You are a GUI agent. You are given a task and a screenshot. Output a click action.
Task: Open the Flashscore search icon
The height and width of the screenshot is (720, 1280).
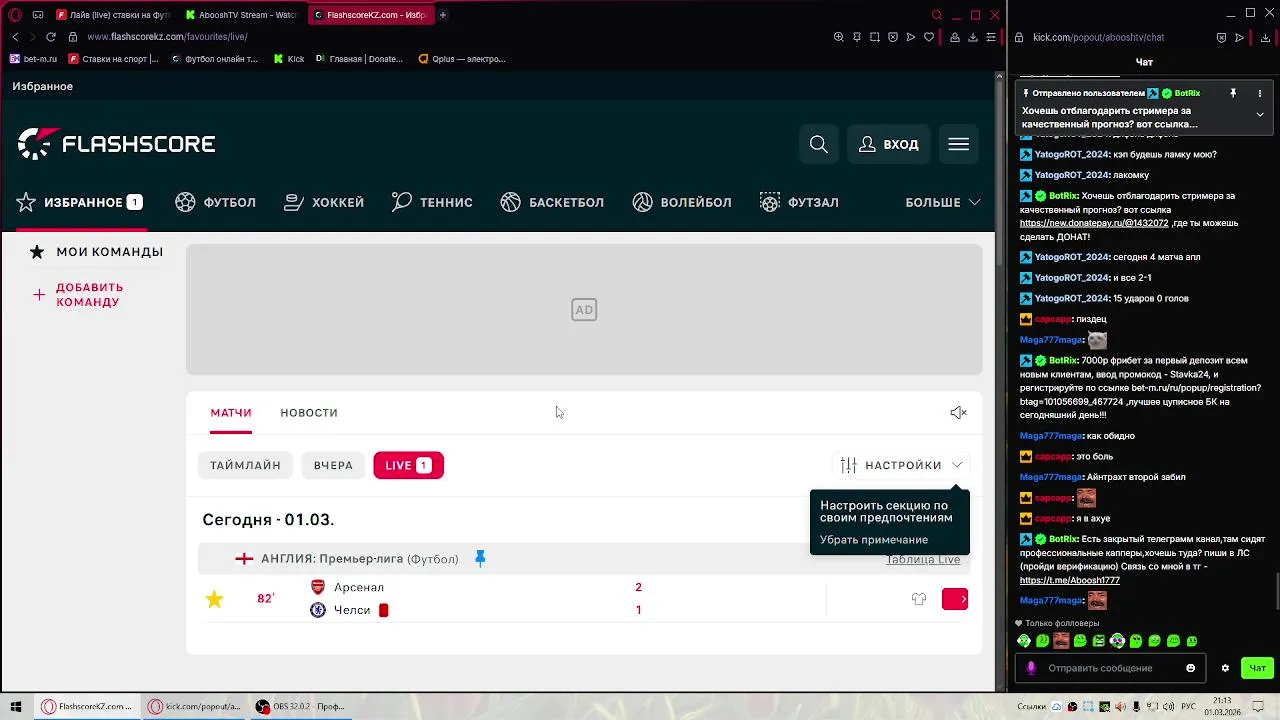[818, 144]
